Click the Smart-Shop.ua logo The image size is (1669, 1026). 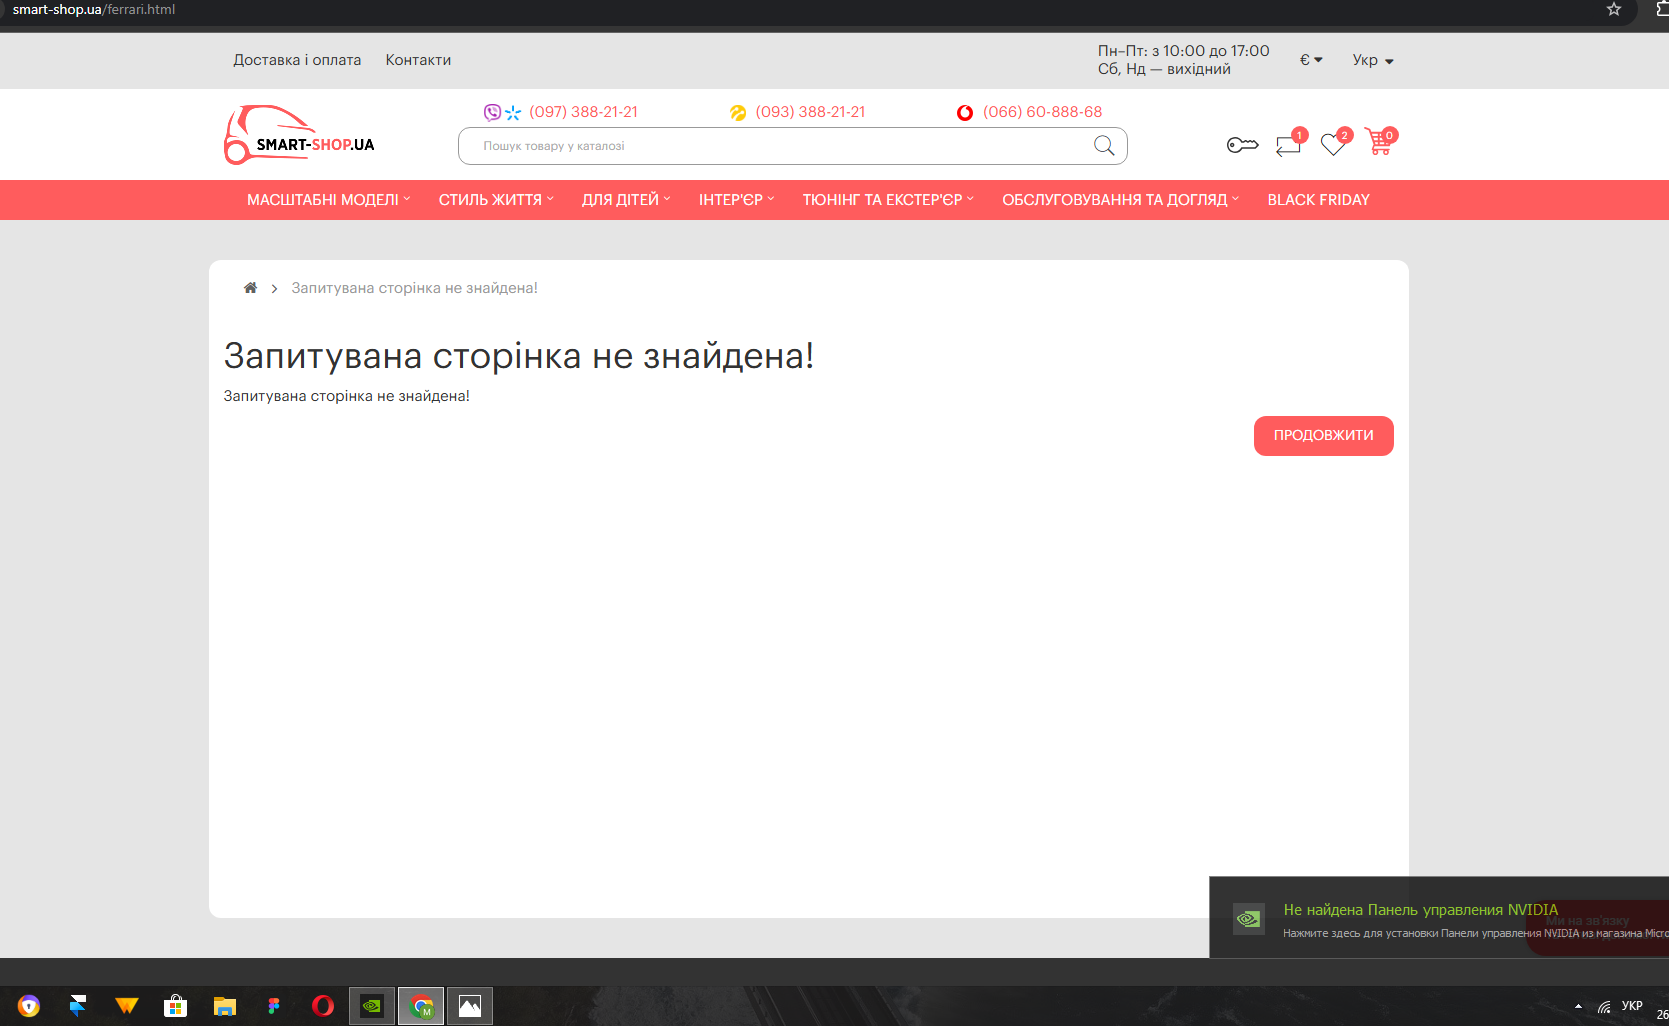tap(300, 136)
